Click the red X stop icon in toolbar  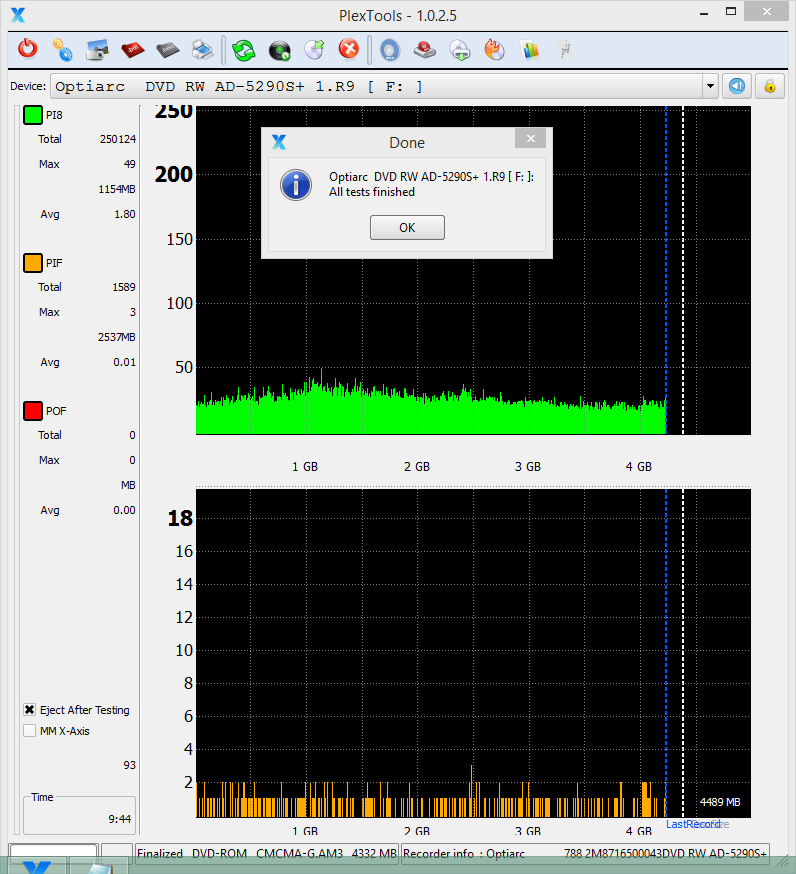(349, 49)
